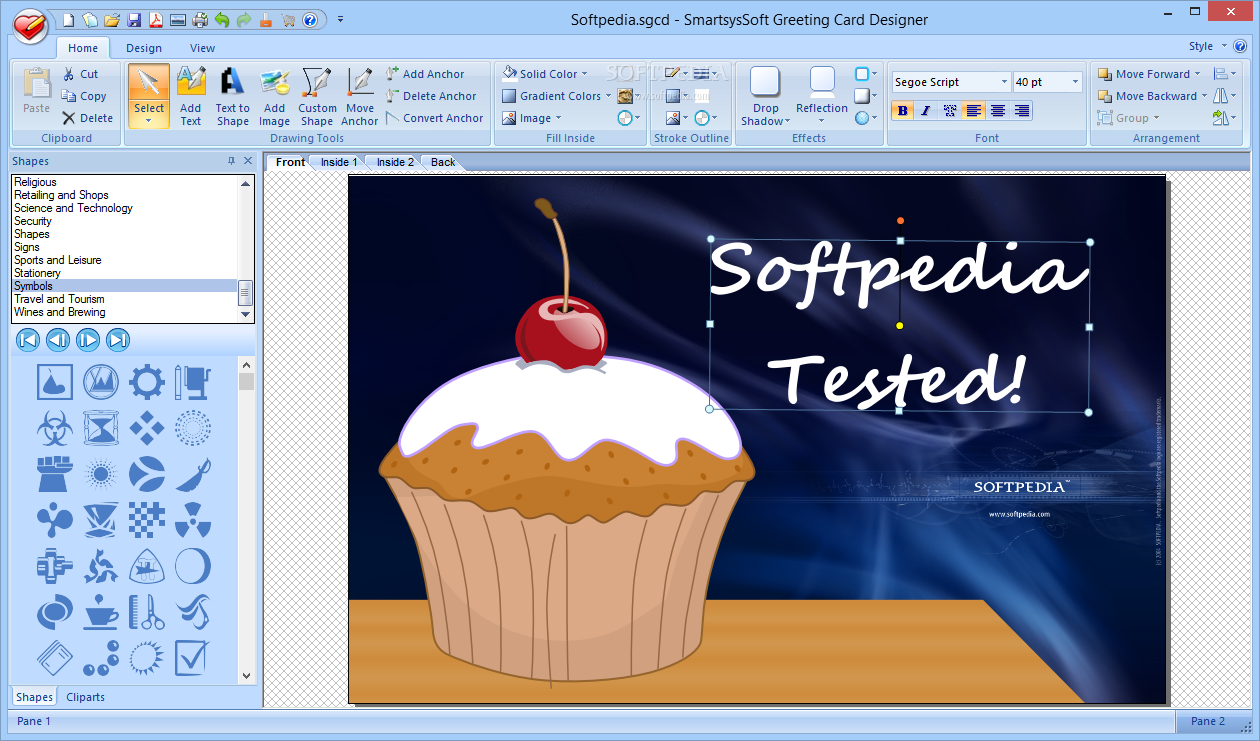The width and height of the screenshot is (1260, 741).
Task: Insert the gear cog shape
Action: [147, 381]
